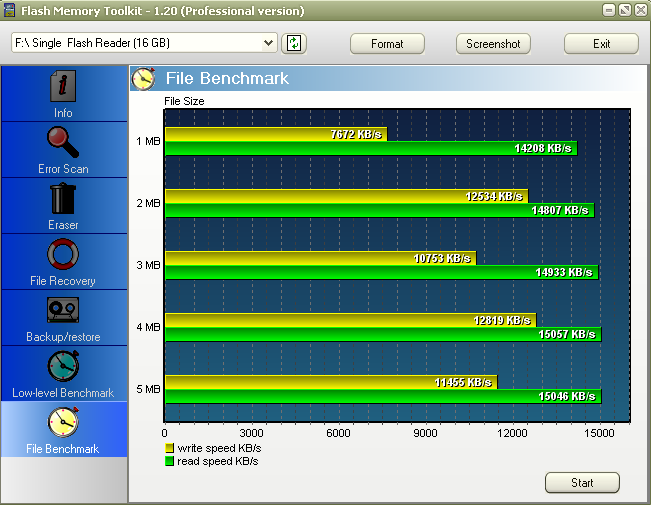Click the 'write speed KB/s' legend text

[219, 448]
